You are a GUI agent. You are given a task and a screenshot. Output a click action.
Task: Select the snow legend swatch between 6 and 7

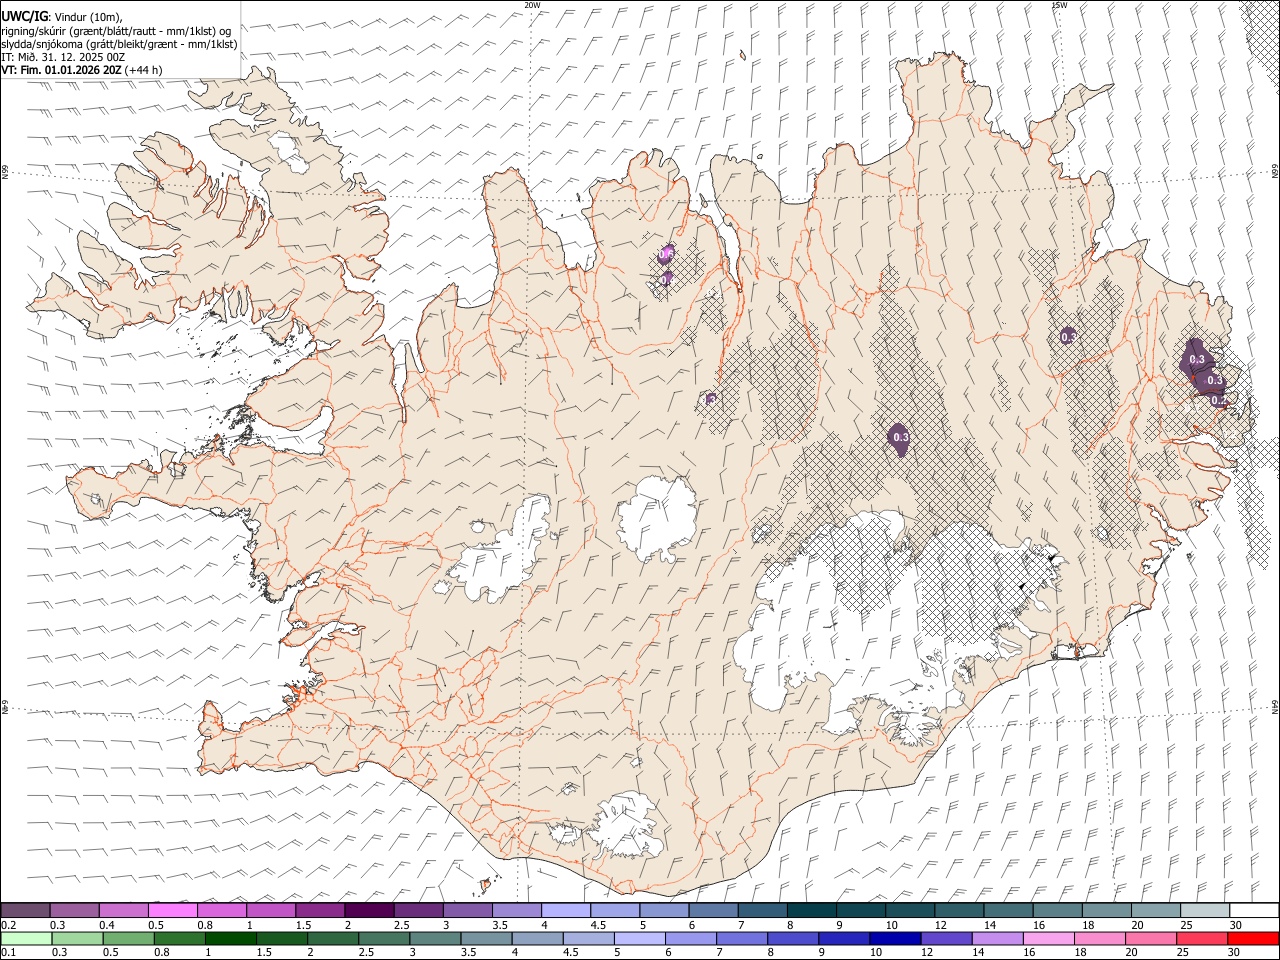713,910
